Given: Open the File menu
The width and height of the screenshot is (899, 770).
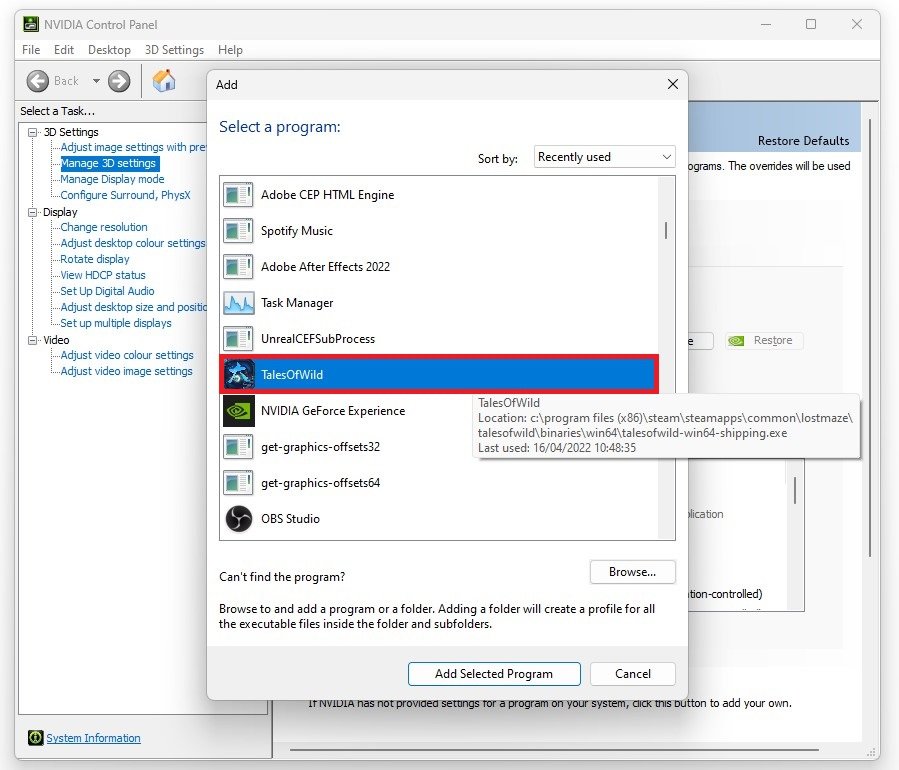Looking at the screenshot, I should [31, 50].
